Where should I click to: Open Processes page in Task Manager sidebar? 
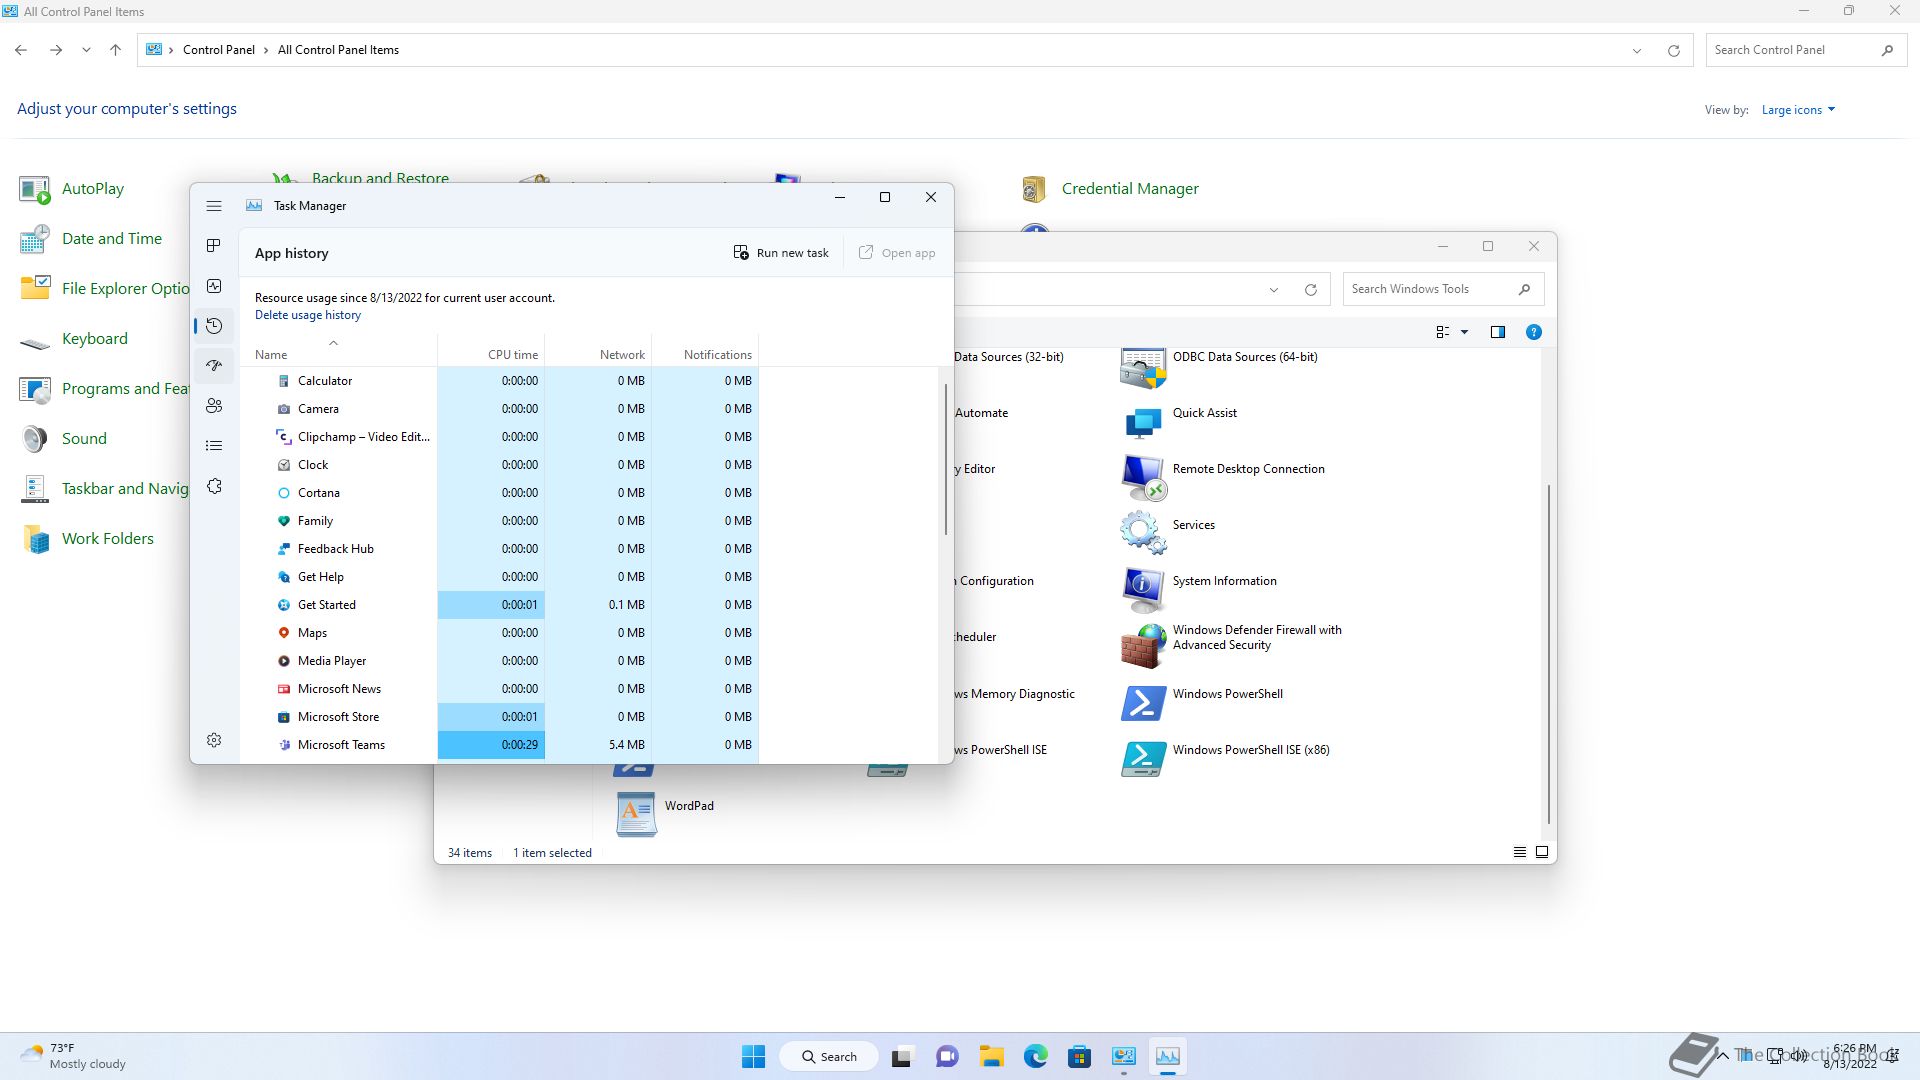point(214,246)
